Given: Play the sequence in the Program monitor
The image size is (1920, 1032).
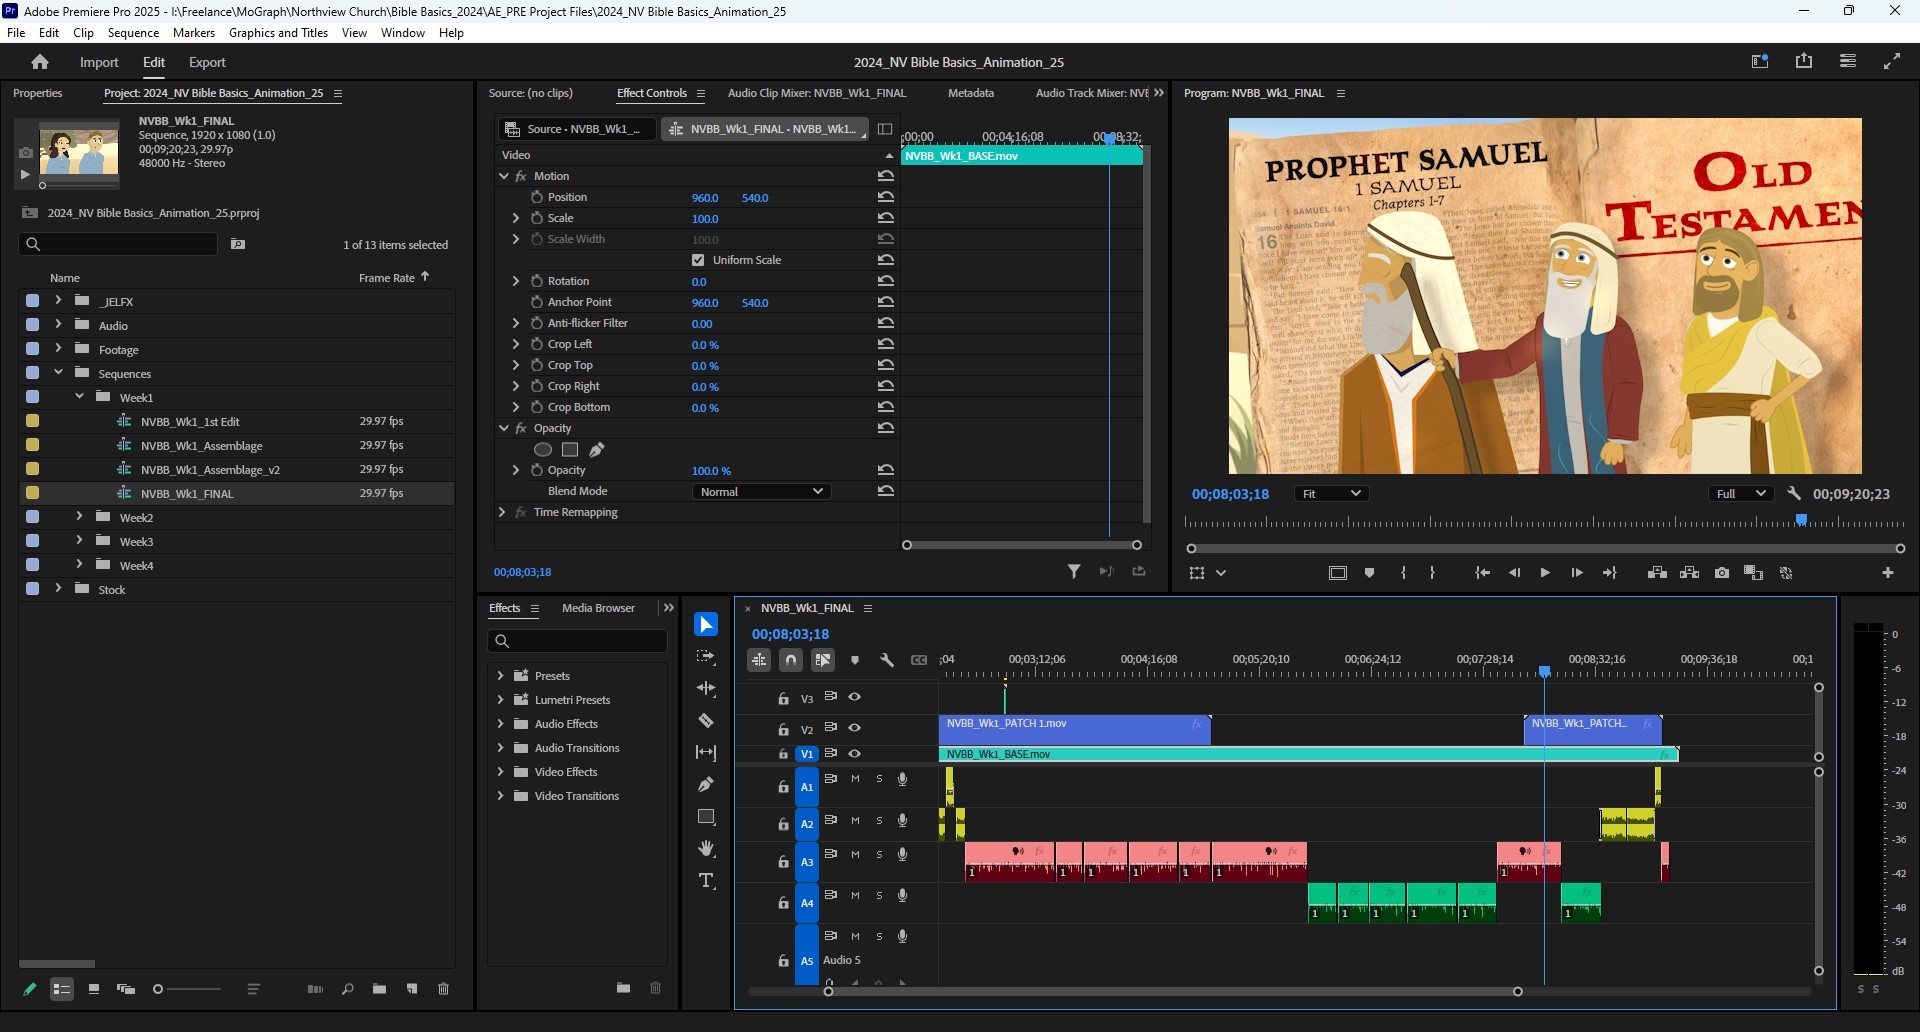Looking at the screenshot, I should (1545, 572).
